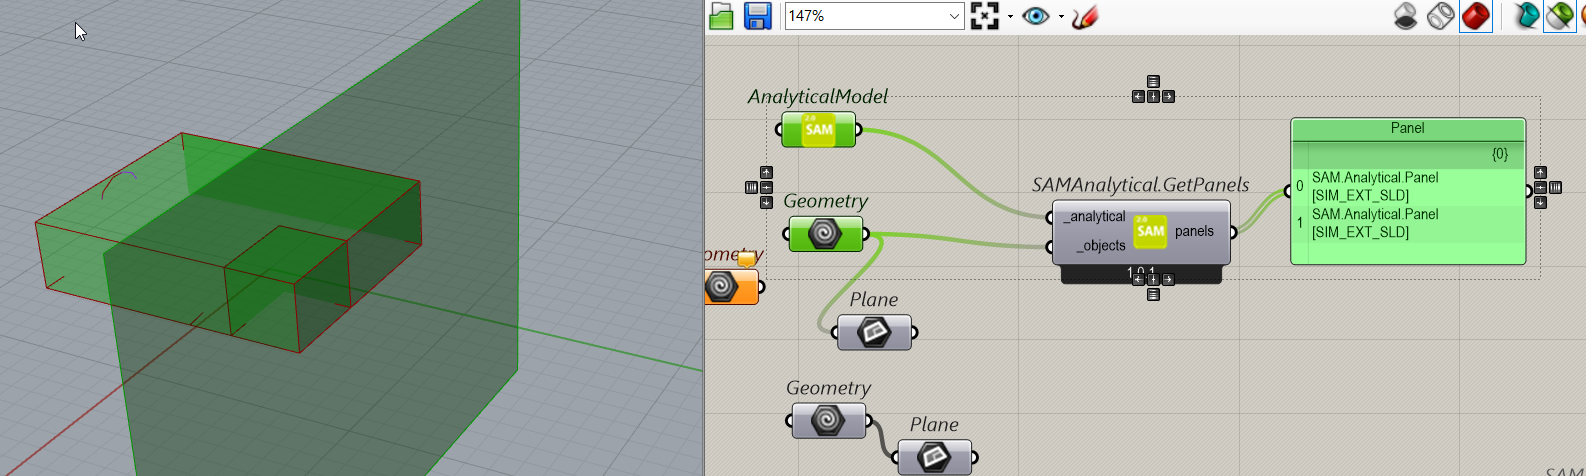
Task: Click the panels output on GetPanels
Action: tap(1194, 231)
